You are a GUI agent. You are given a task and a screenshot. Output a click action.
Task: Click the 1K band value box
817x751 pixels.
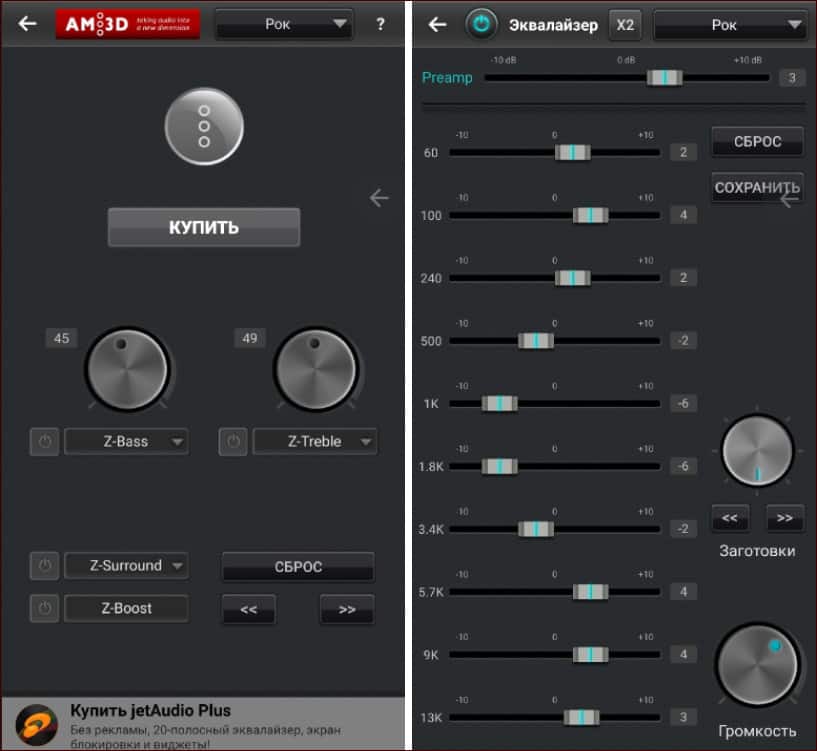click(x=683, y=403)
